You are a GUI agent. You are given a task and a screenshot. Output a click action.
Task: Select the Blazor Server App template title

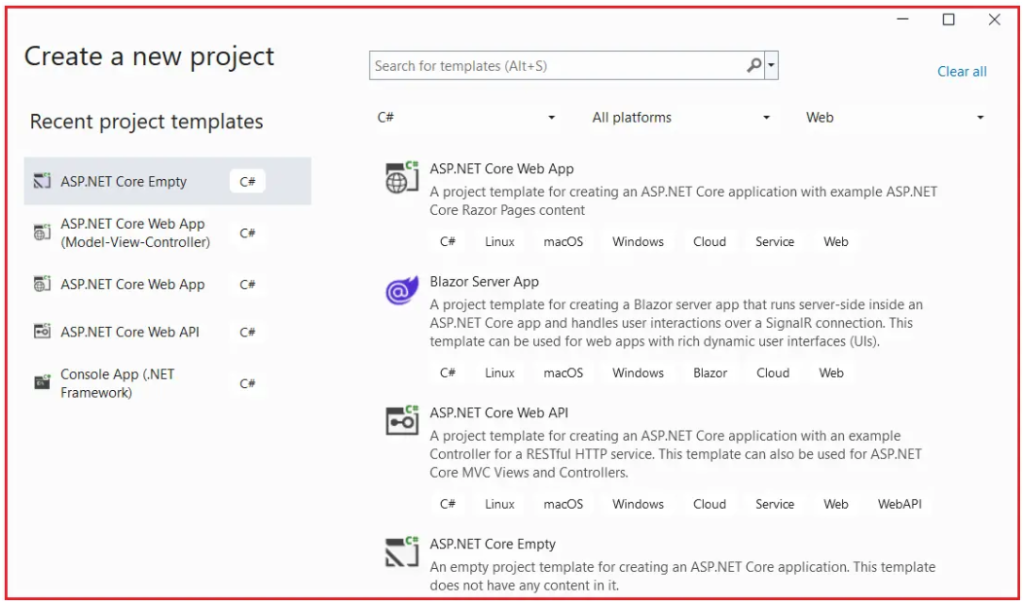[484, 282]
